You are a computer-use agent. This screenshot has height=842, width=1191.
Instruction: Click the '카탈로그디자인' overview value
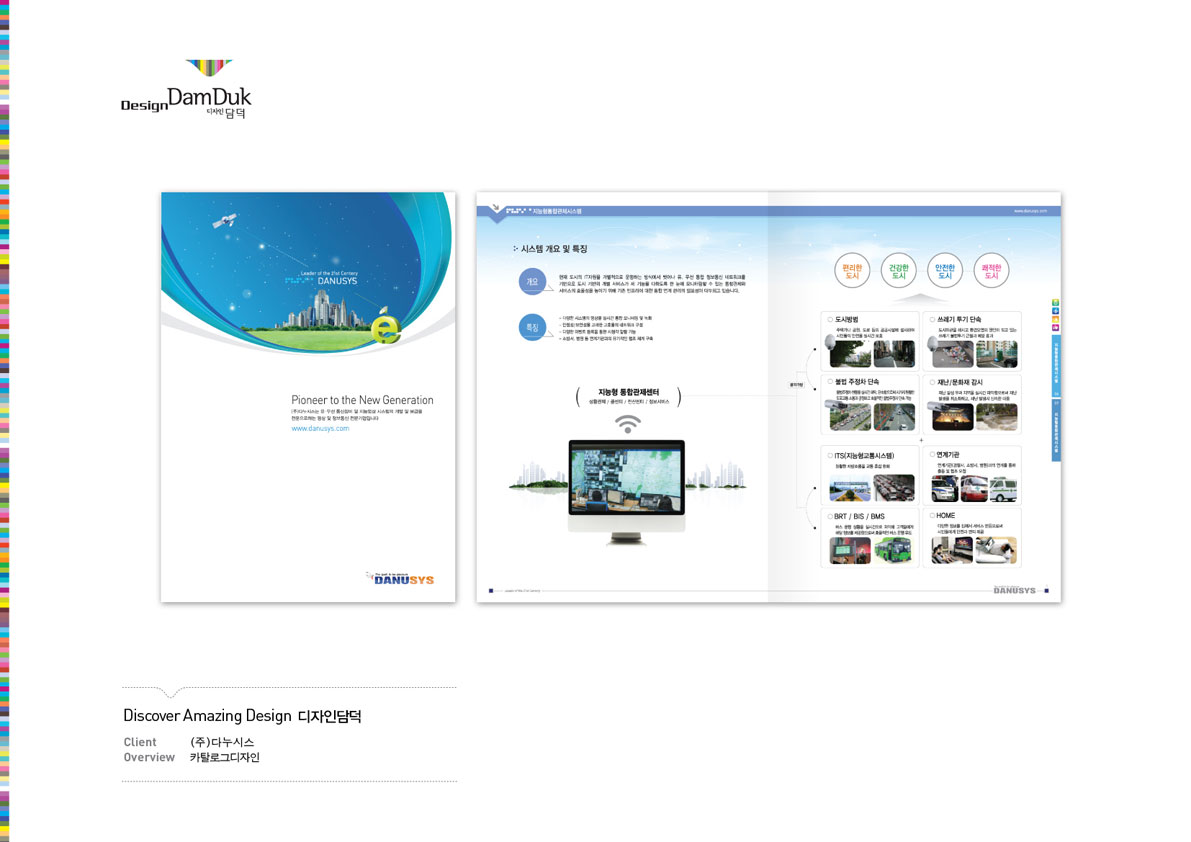[x=225, y=758]
